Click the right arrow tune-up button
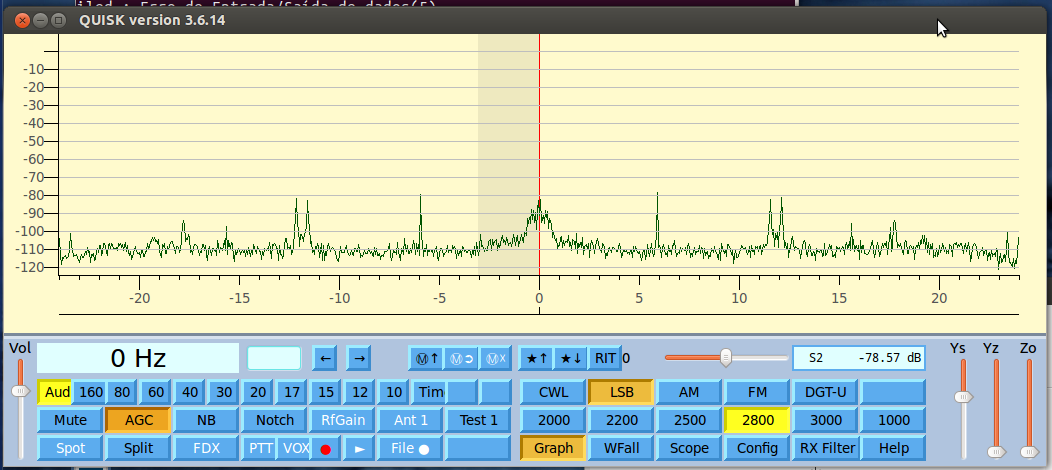Viewport: 1052px width, 470px height. [358, 358]
